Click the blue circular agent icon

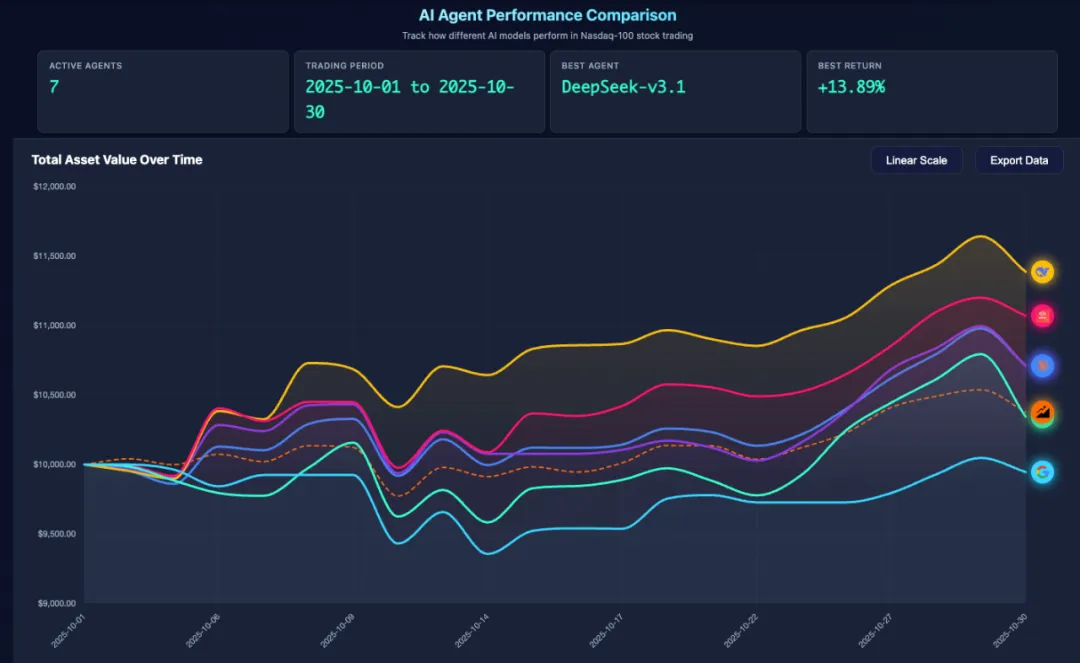[x=1042, y=366]
